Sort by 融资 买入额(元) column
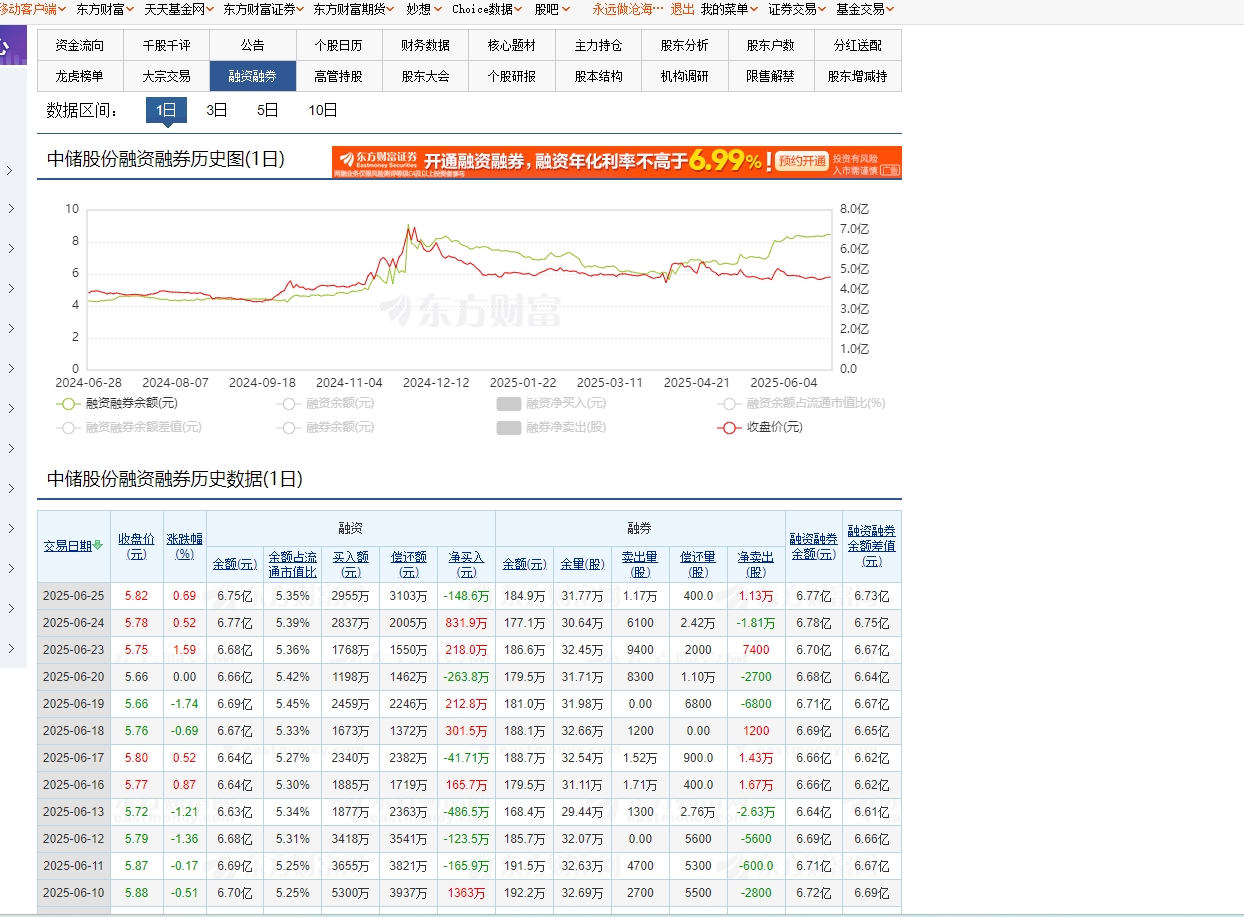Image resolution: width=1244 pixels, height=917 pixels. [351, 565]
